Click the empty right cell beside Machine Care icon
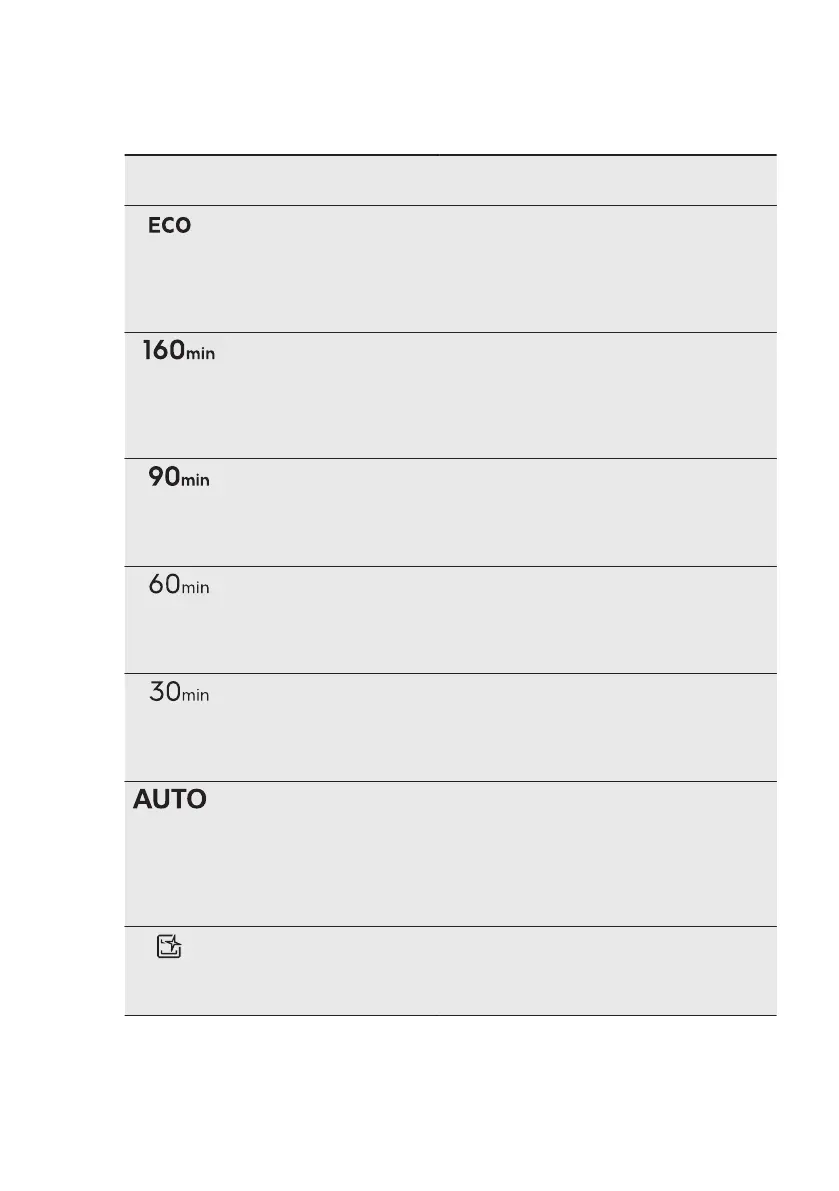 (x=606, y=970)
